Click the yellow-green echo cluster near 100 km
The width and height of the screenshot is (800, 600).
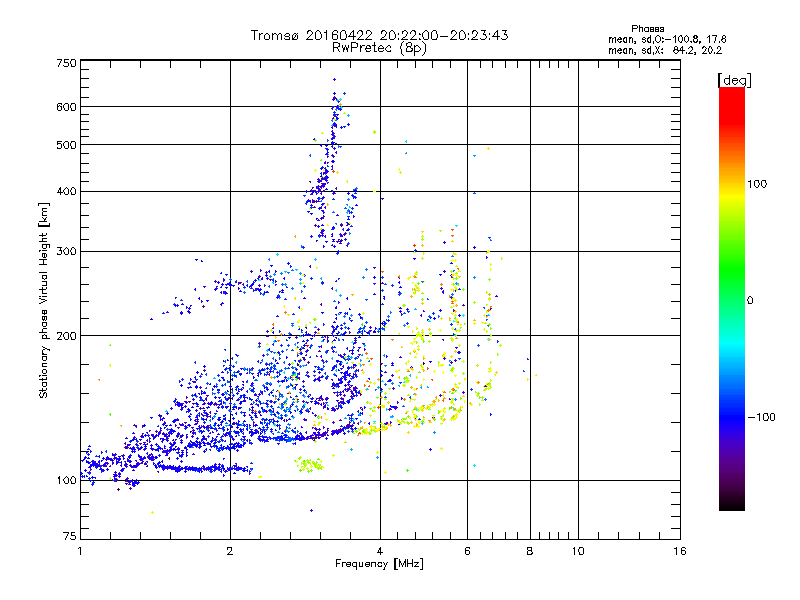tap(309, 465)
